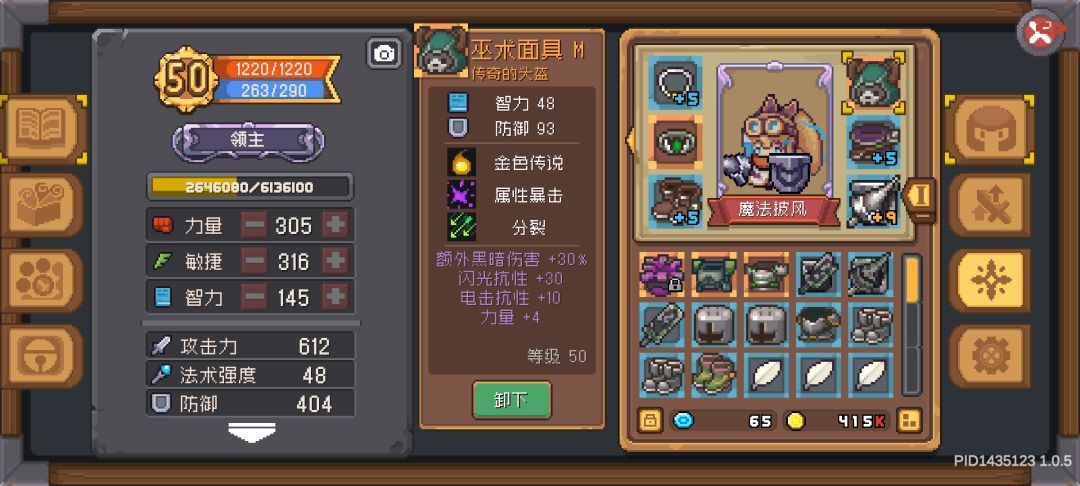
Task: Toggle the inventory lock icon
Action: [x=649, y=421]
